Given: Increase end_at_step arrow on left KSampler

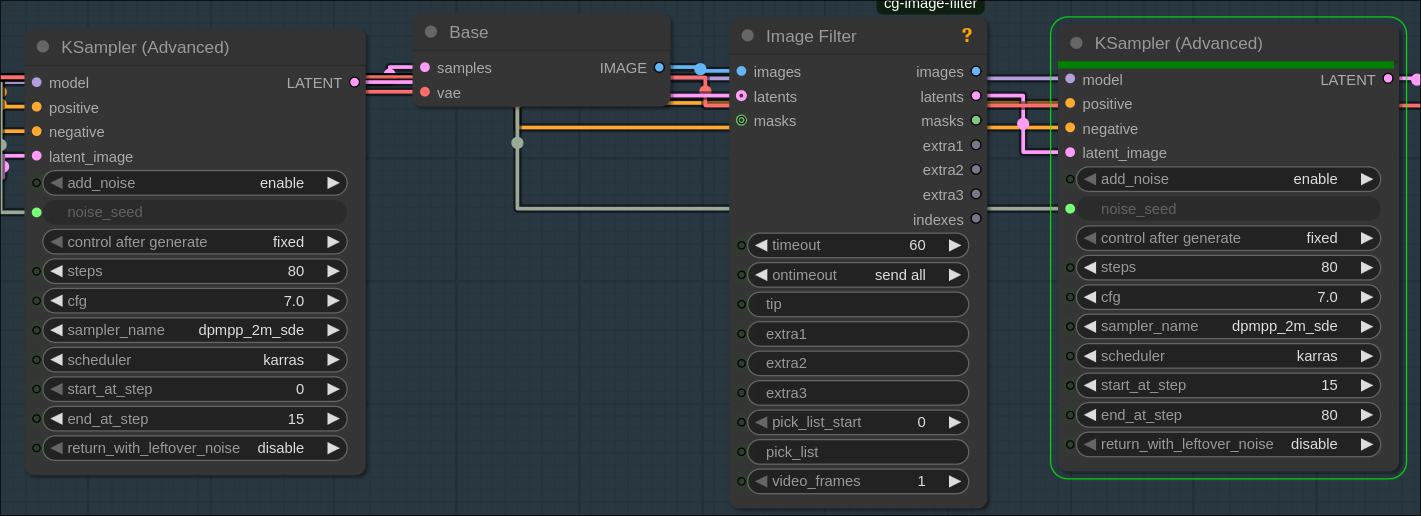Looking at the screenshot, I should click(333, 419).
